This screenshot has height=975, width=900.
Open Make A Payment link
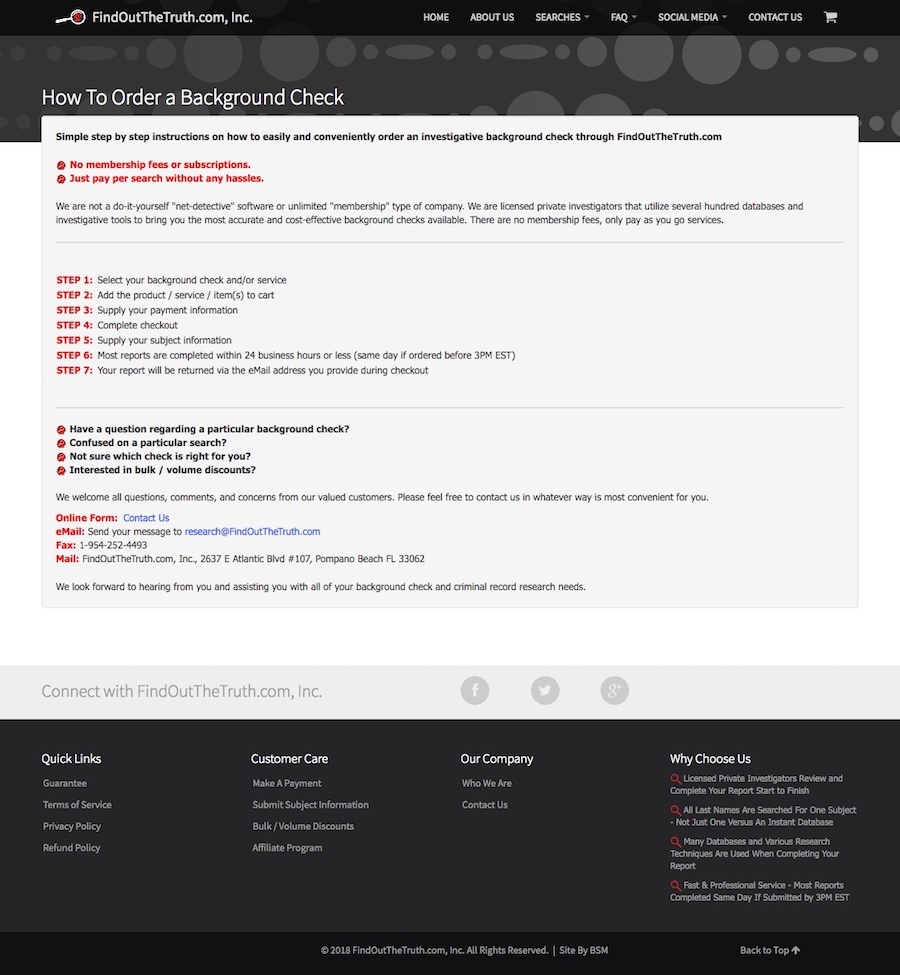click(x=287, y=783)
